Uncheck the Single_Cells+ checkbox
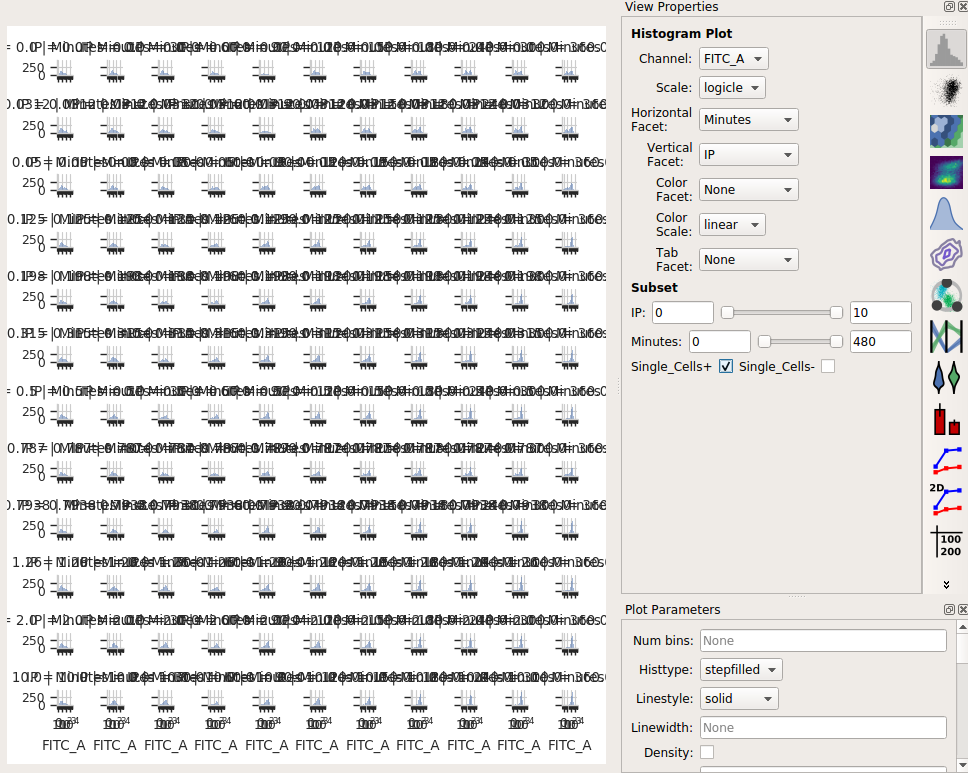Image resolution: width=968 pixels, height=773 pixels. point(726,367)
